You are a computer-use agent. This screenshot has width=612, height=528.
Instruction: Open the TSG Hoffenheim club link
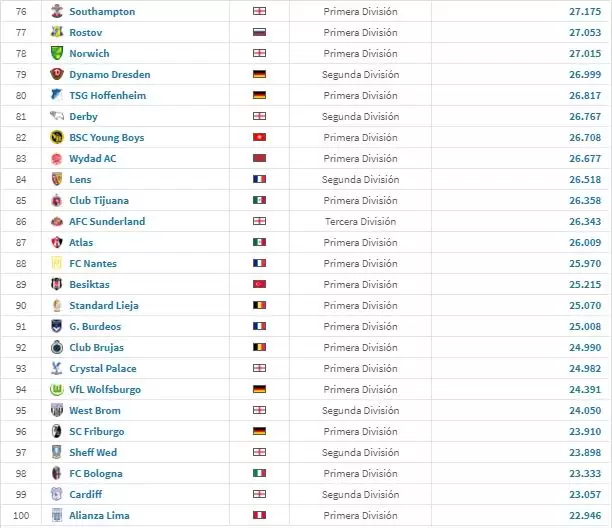coord(105,95)
